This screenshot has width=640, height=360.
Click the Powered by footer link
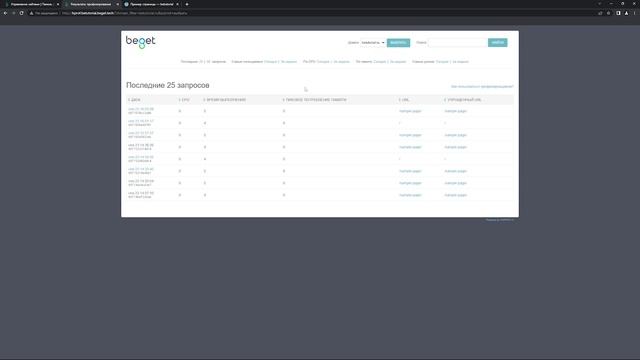[500, 220]
